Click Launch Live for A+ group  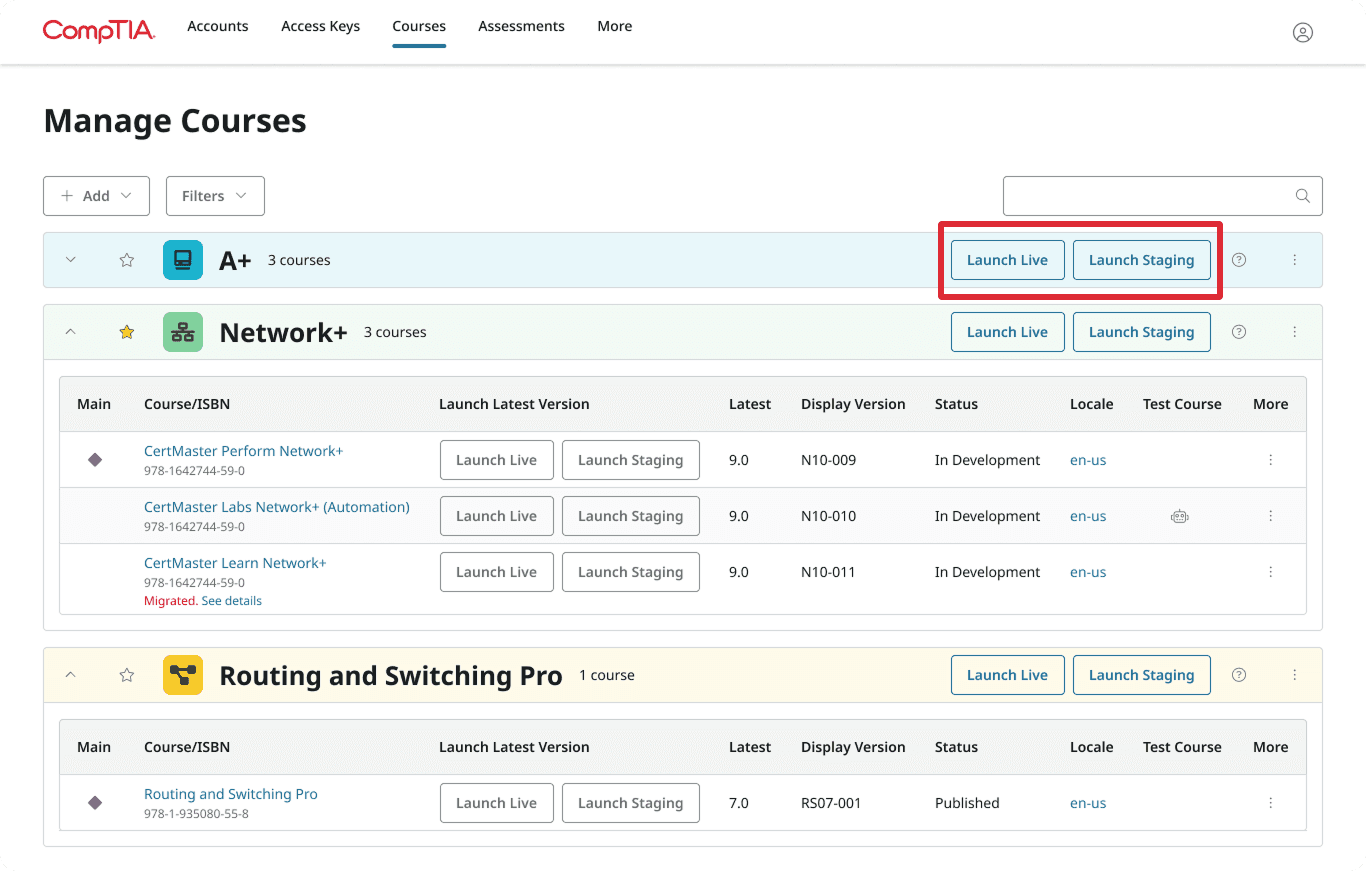(1008, 260)
